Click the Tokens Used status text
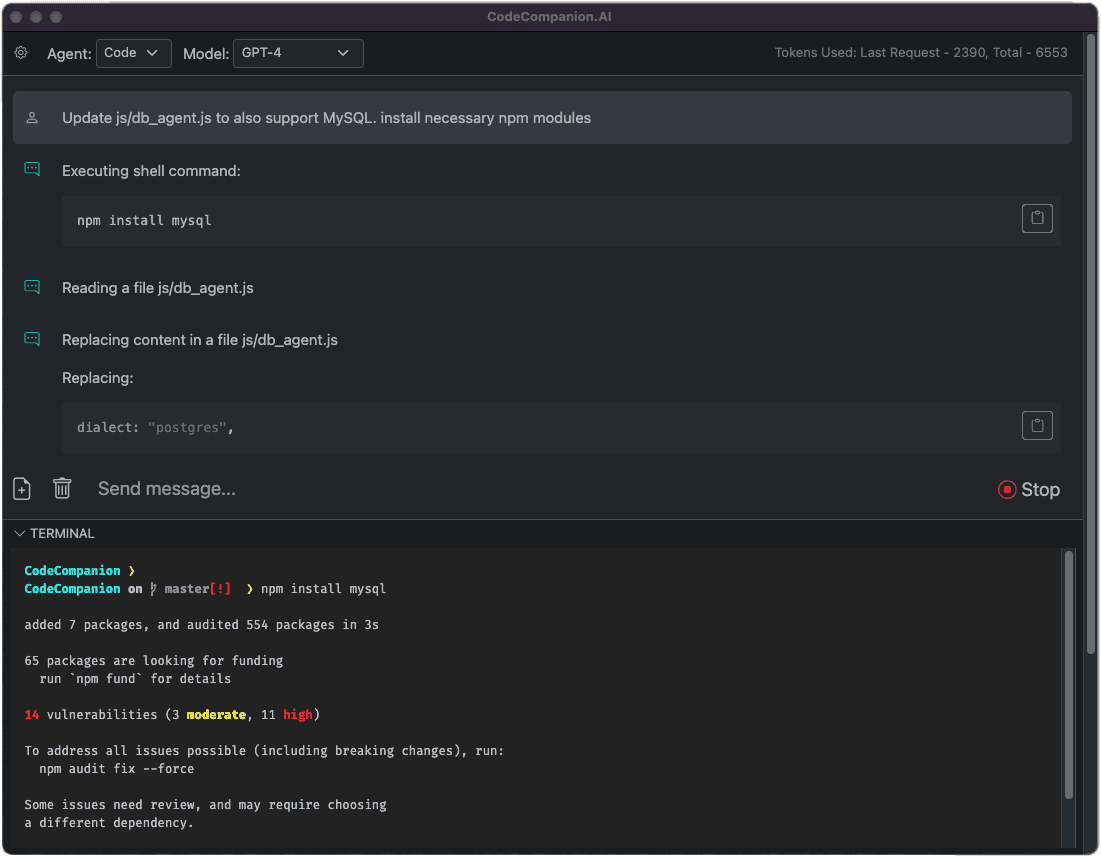Image resolution: width=1101 pixels, height=857 pixels. [x=920, y=53]
